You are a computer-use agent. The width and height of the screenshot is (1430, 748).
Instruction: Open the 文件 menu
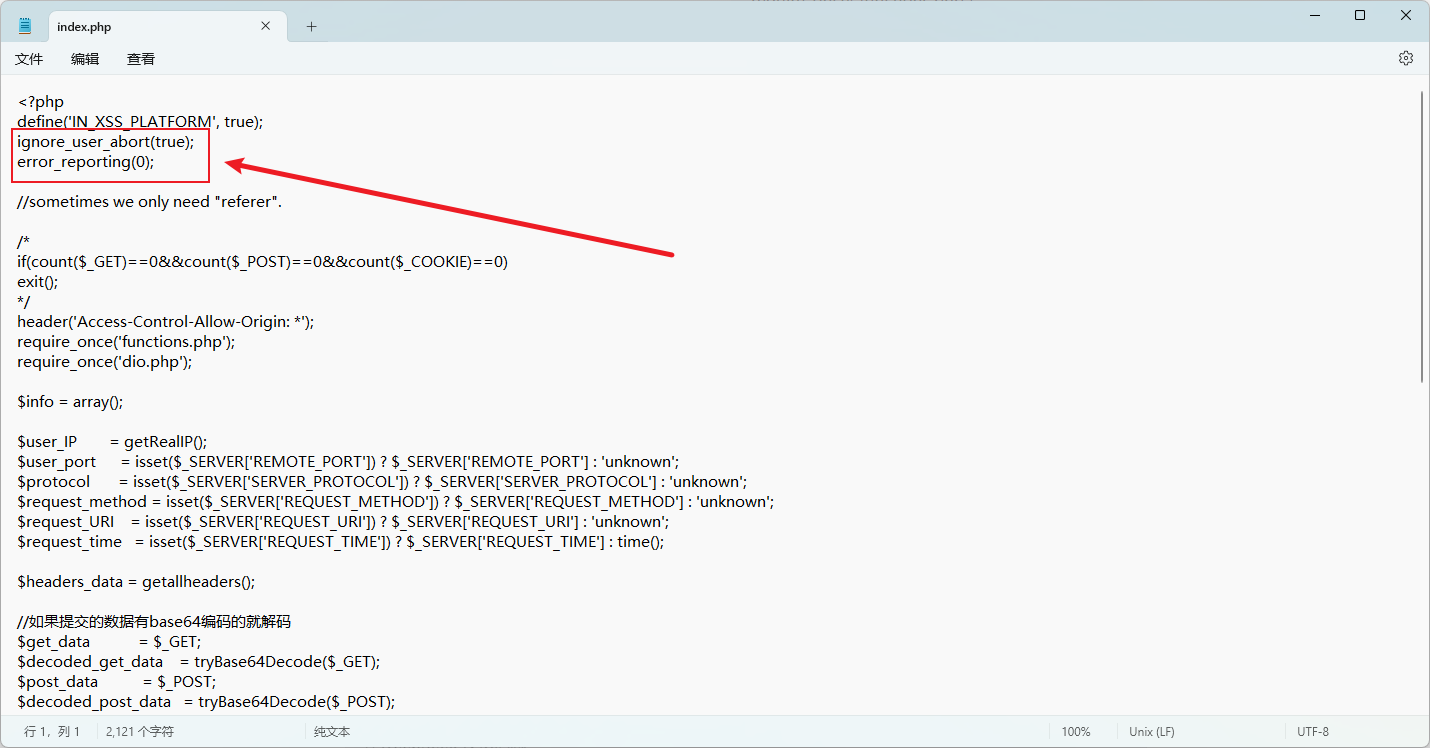(29, 59)
